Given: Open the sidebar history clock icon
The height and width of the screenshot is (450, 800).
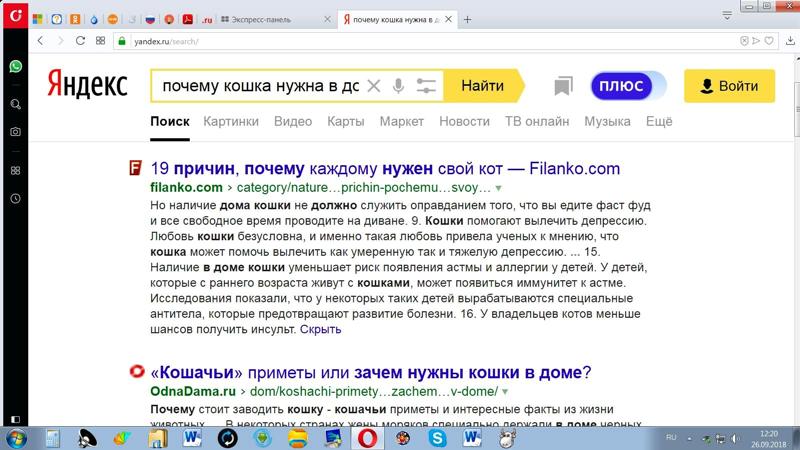Looking at the screenshot, I should point(15,198).
